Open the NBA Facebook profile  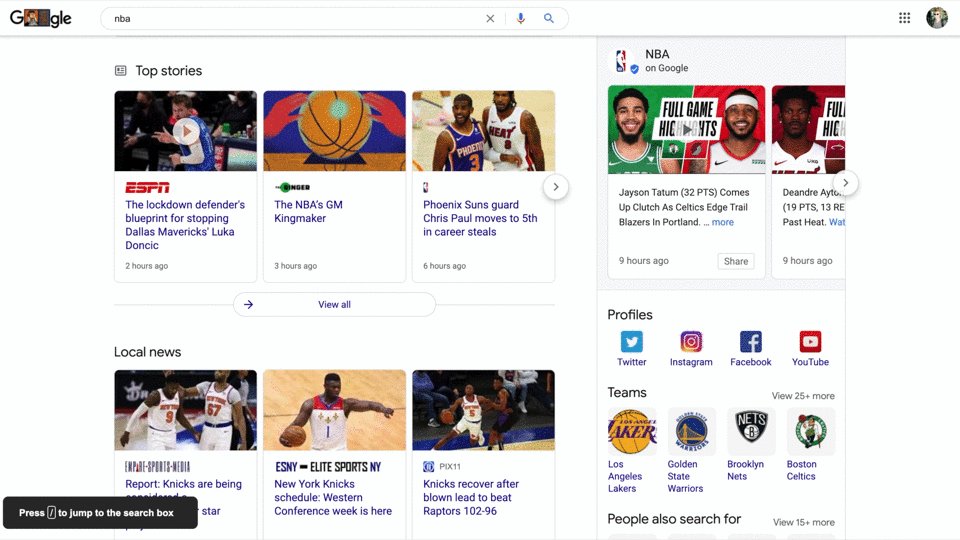point(751,348)
